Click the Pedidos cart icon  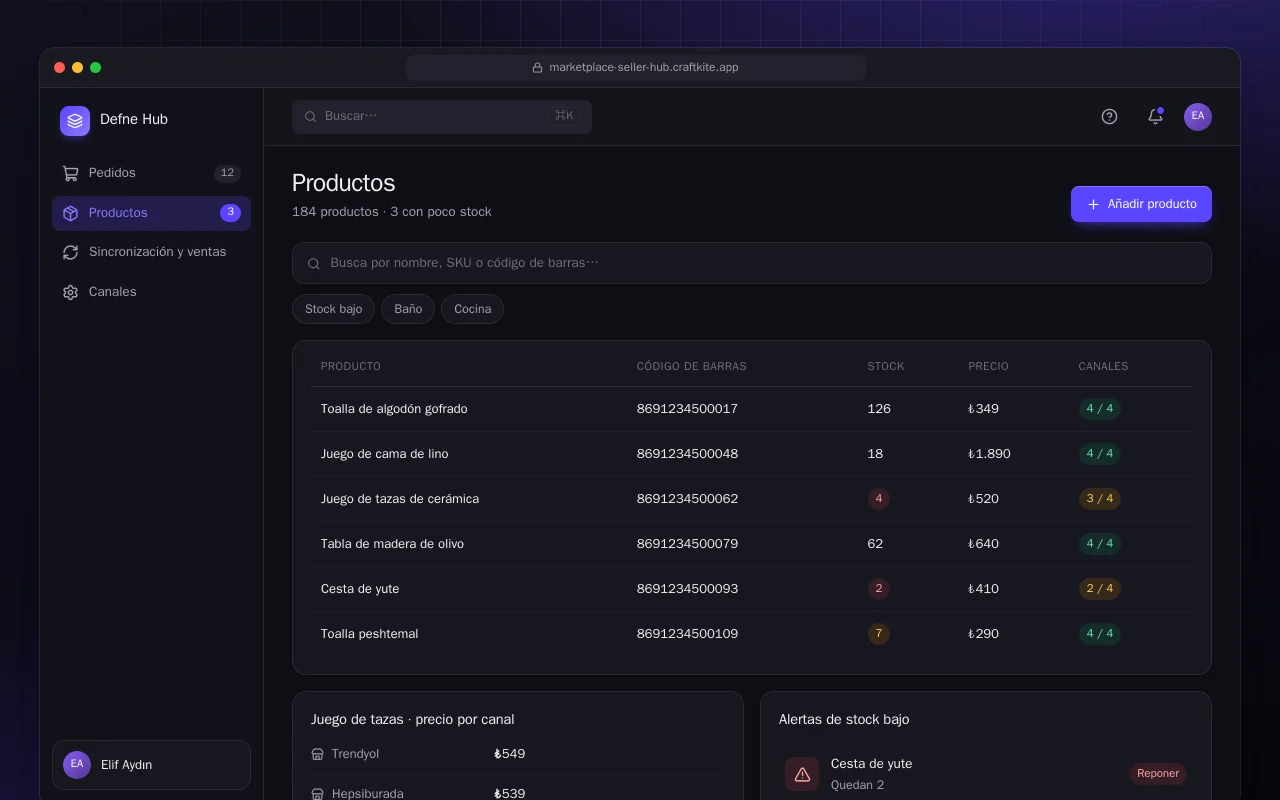70,173
